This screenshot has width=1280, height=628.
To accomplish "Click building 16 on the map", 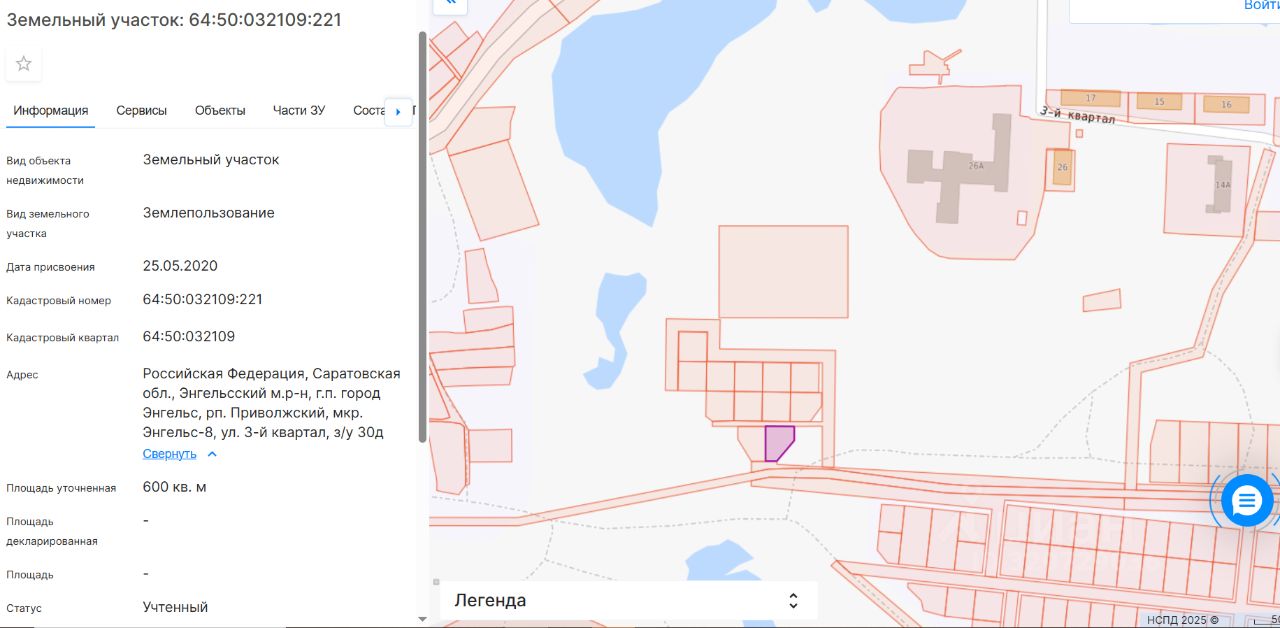I will click(1225, 104).
